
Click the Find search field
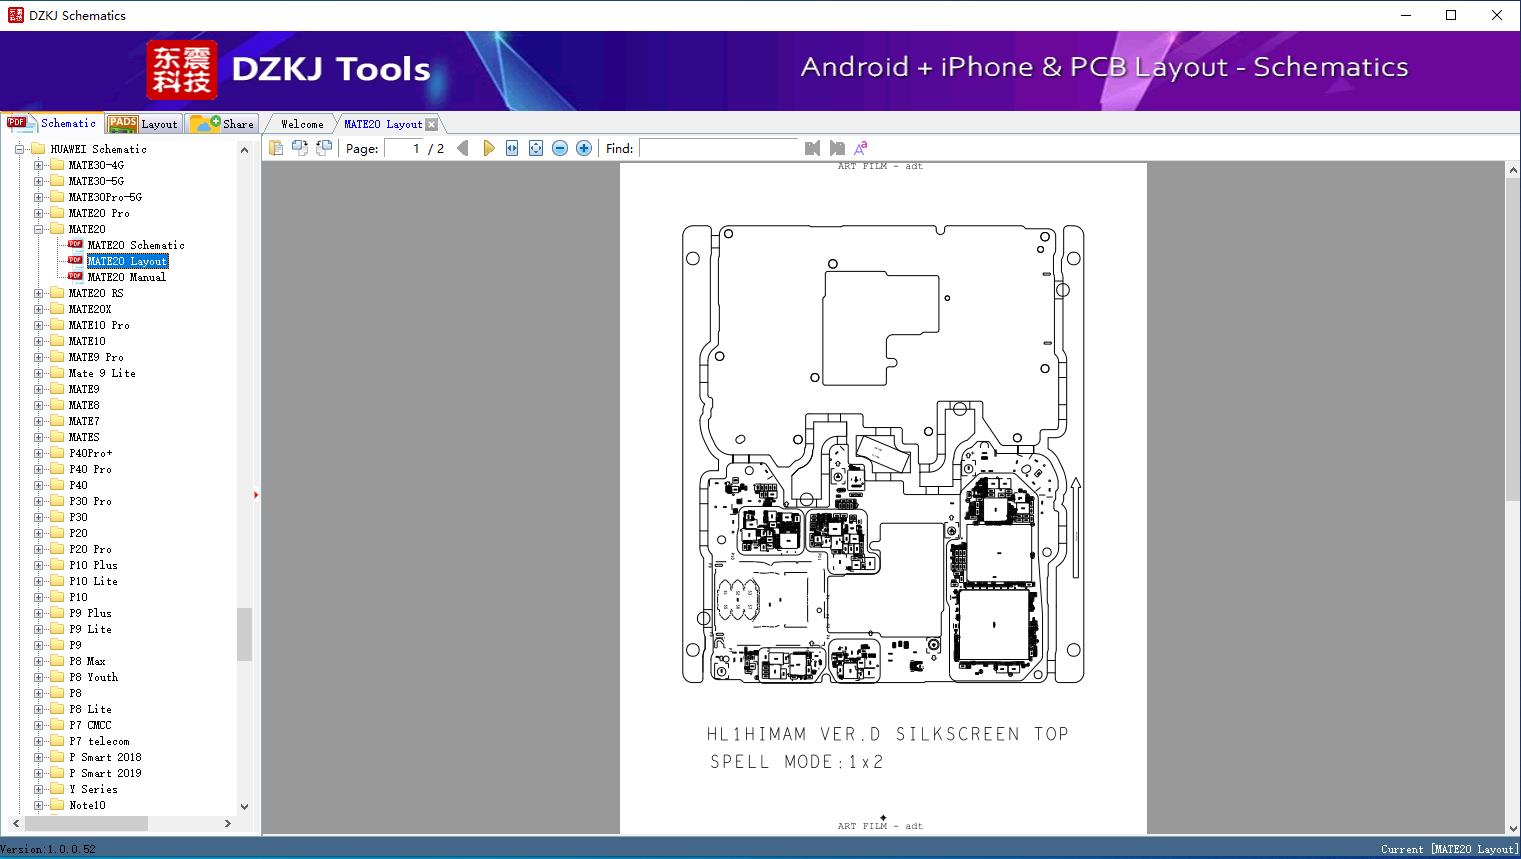coord(719,148)
